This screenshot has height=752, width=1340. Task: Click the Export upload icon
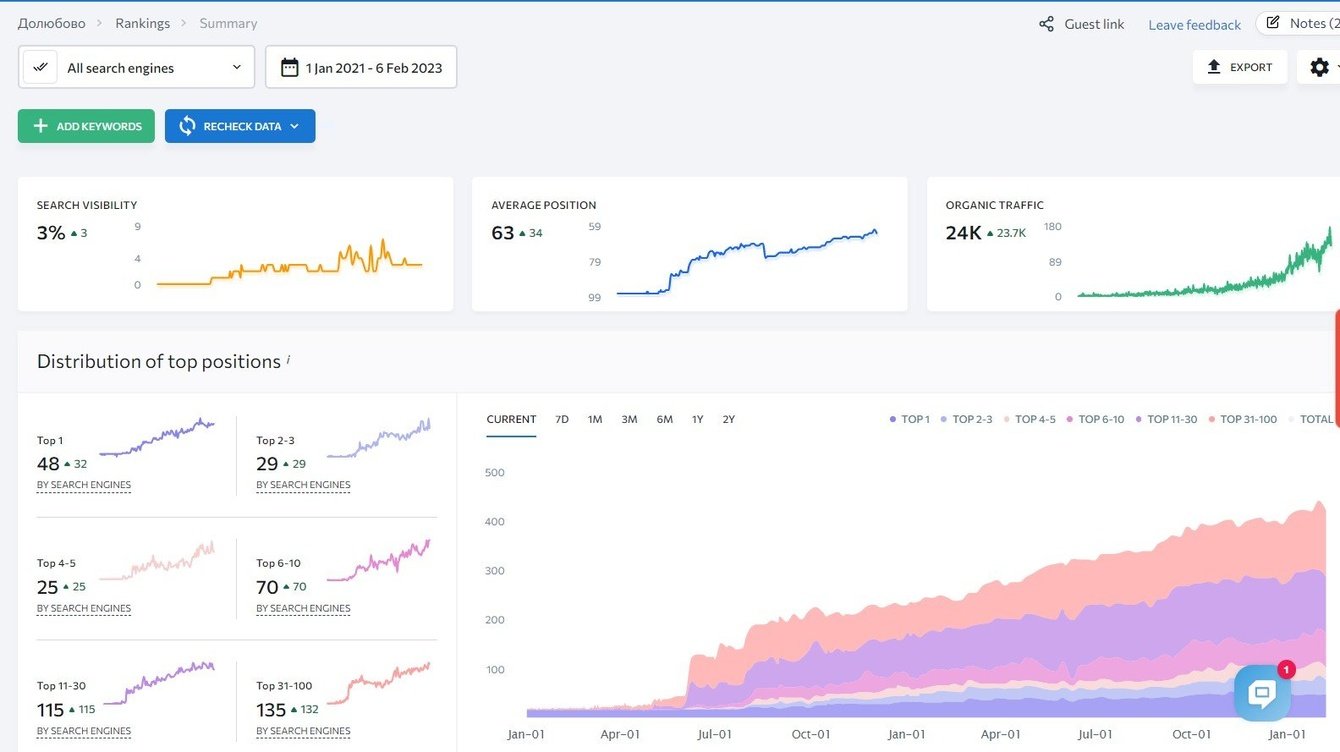[1214, 67]
